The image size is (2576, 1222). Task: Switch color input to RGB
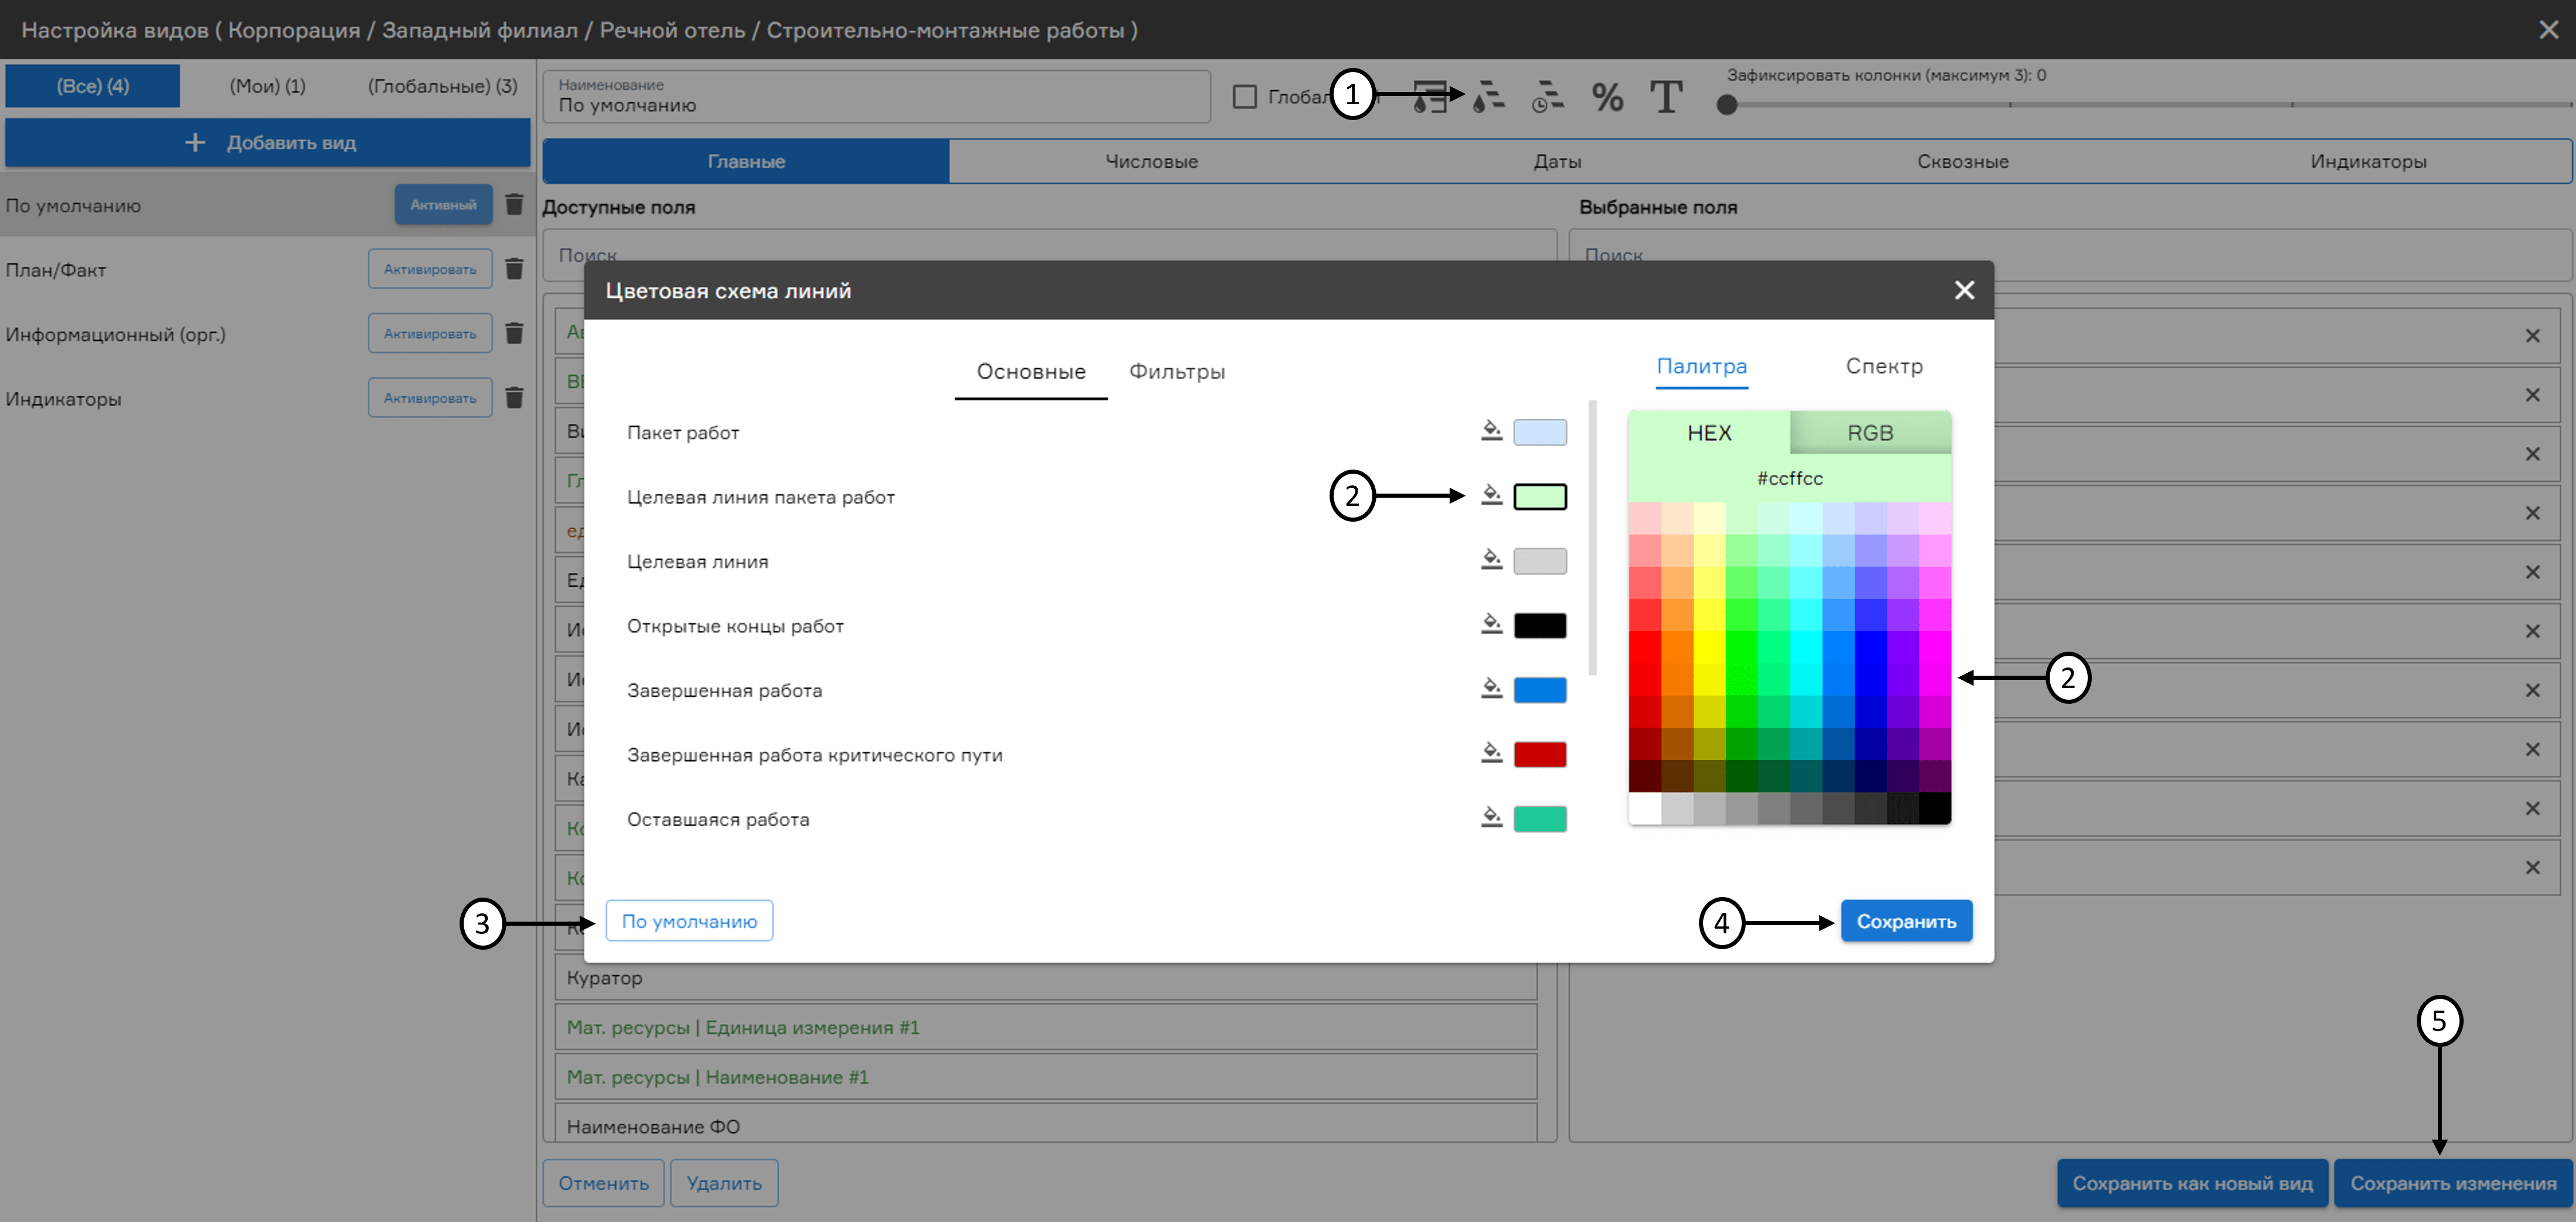(x=1870, y=433)
